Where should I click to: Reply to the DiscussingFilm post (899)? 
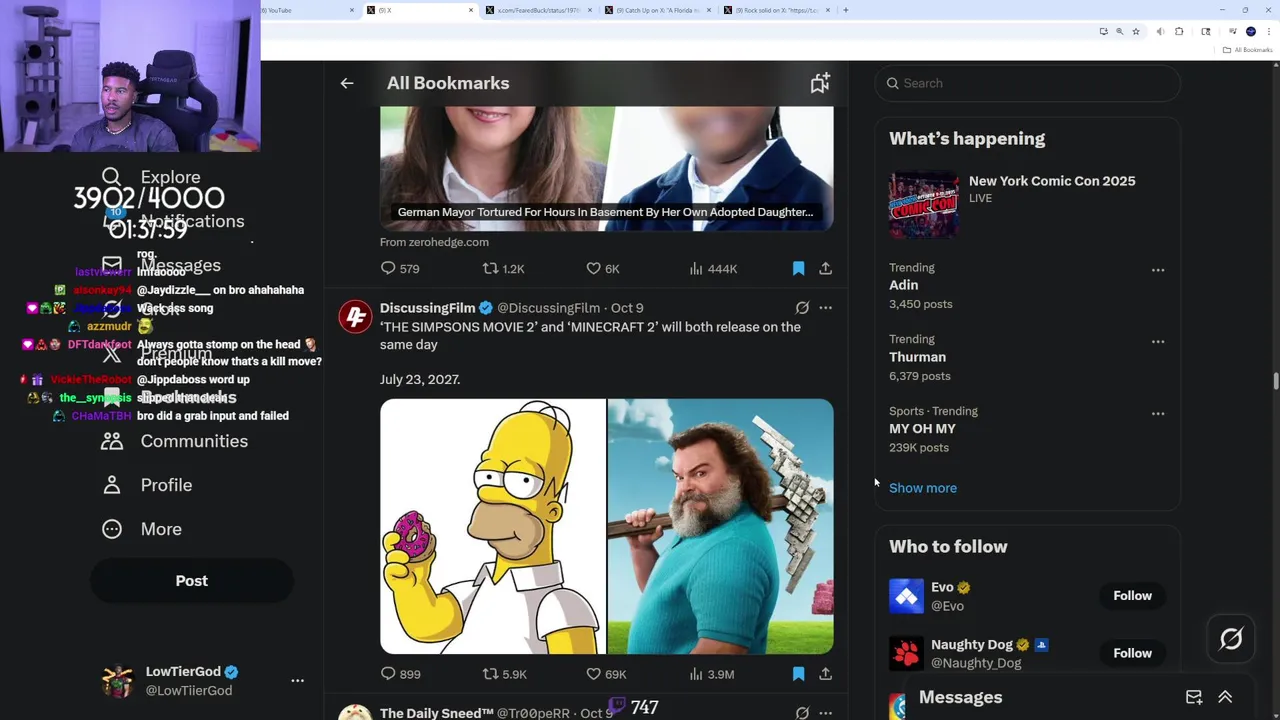[400, 674]
